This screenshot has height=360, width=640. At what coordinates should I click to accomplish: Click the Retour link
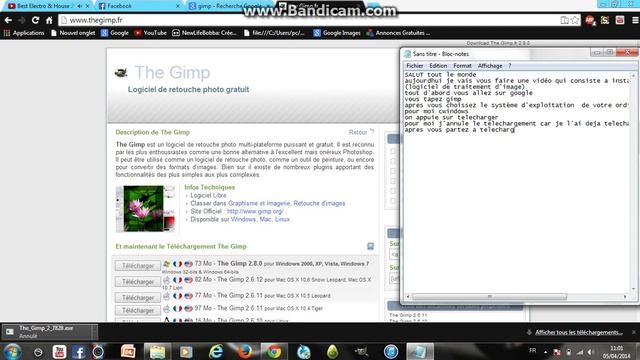coord(361,132)
